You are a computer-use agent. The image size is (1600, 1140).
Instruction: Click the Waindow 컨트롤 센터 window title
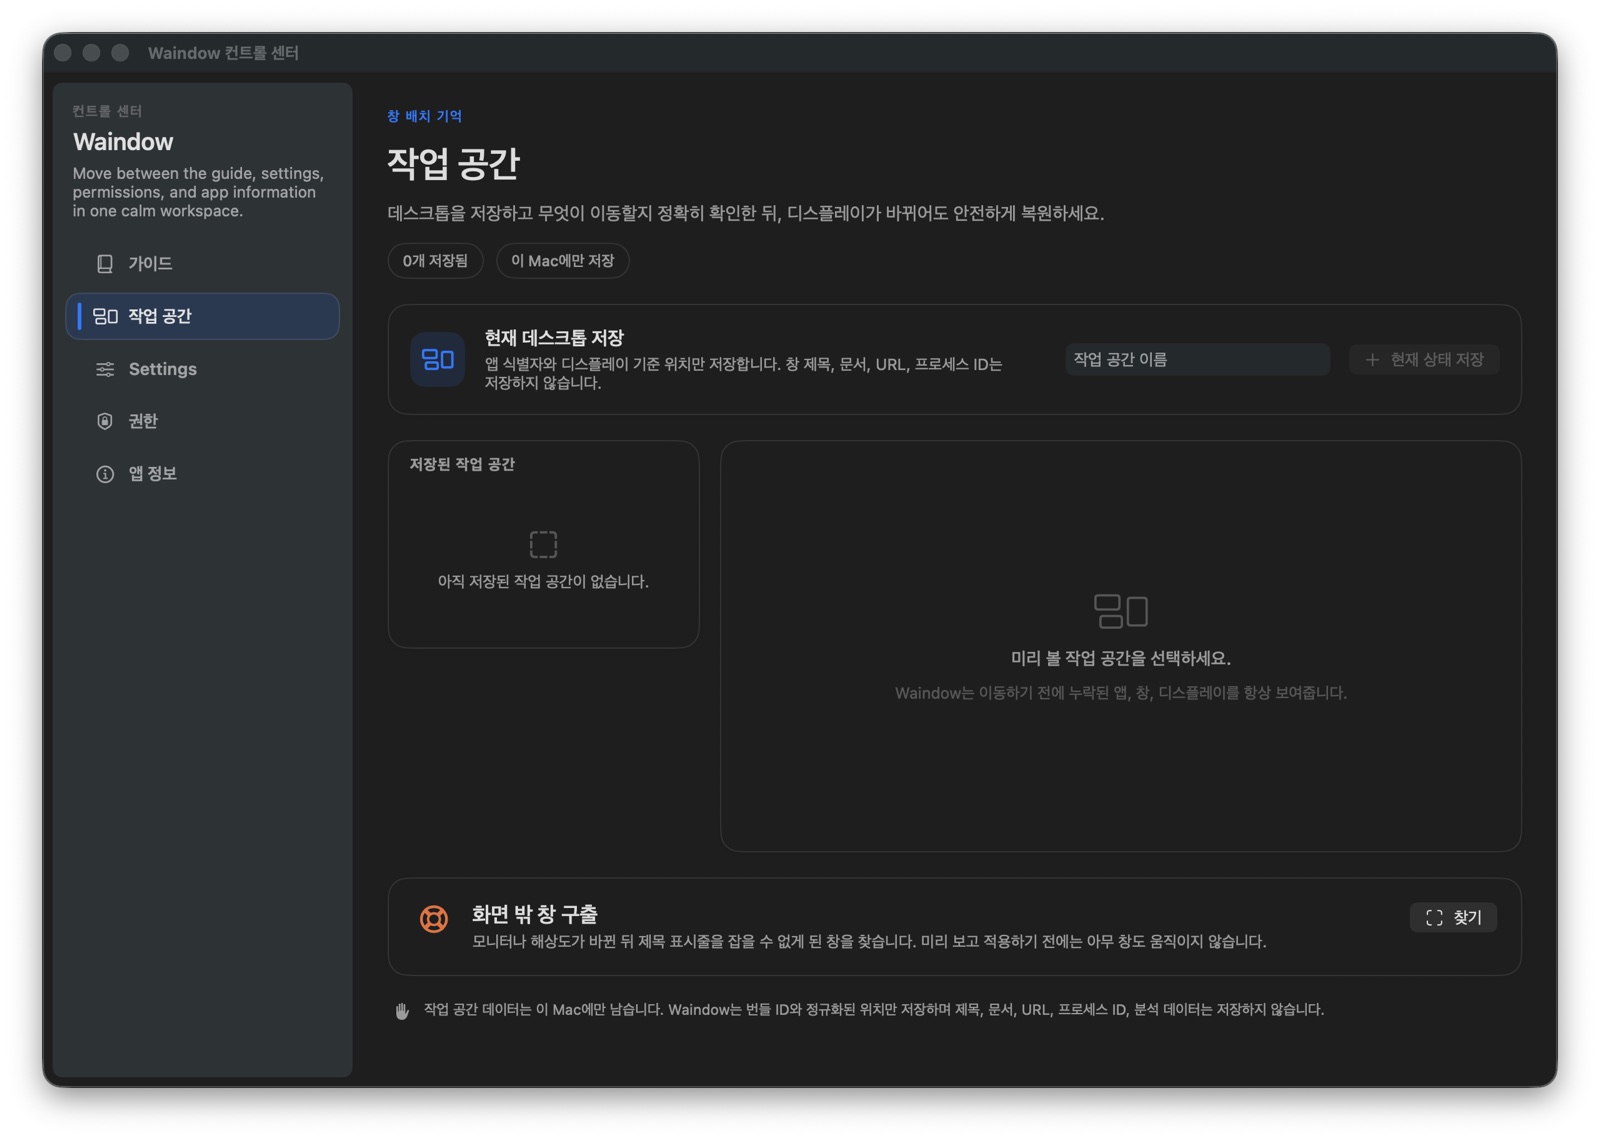point(223,53)
